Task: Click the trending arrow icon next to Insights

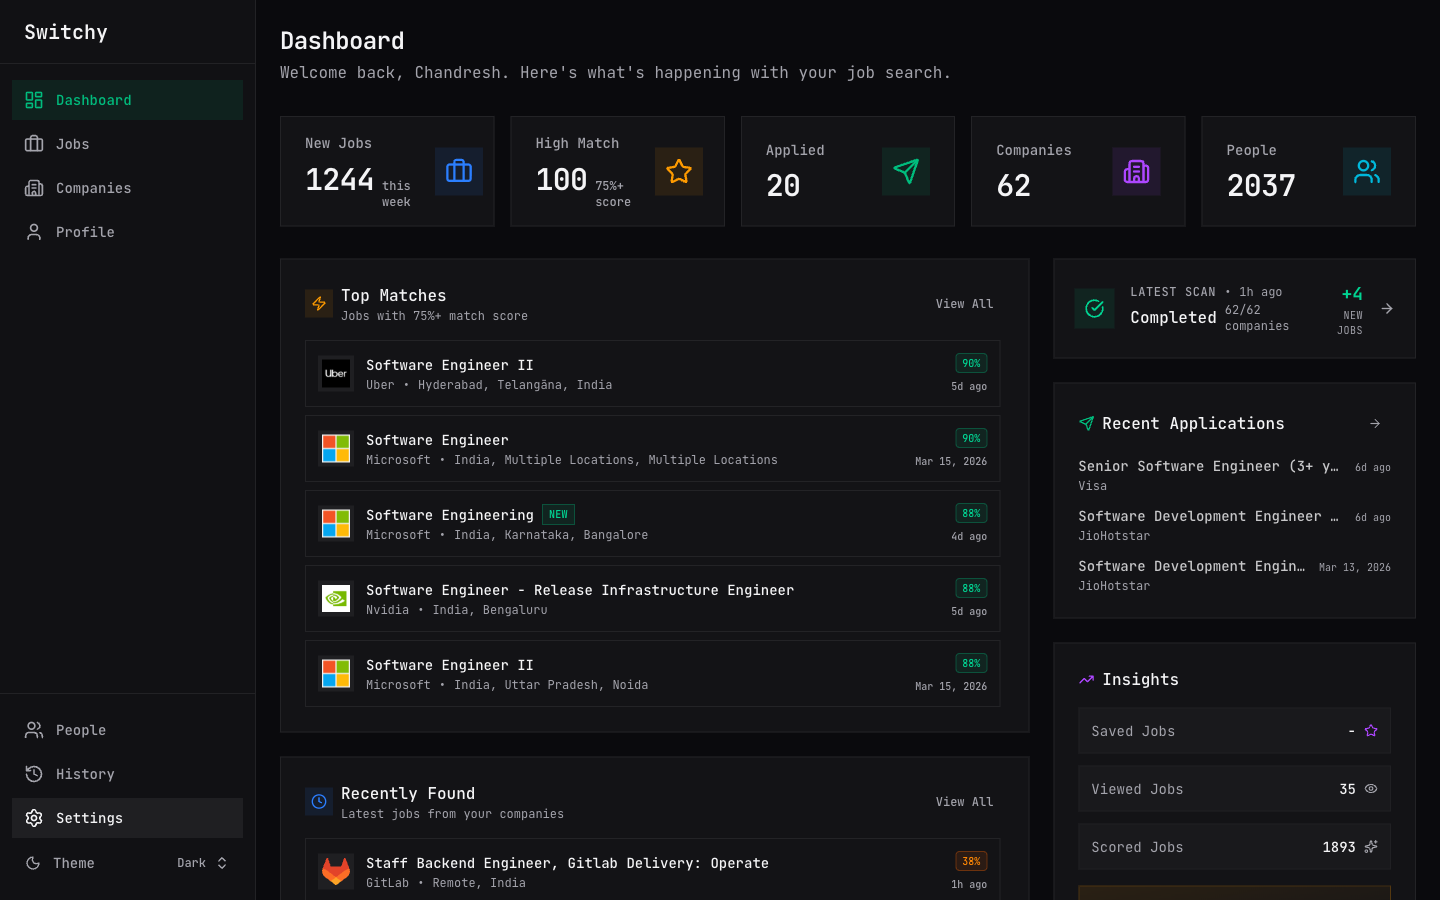Action: click(1087, 679)
